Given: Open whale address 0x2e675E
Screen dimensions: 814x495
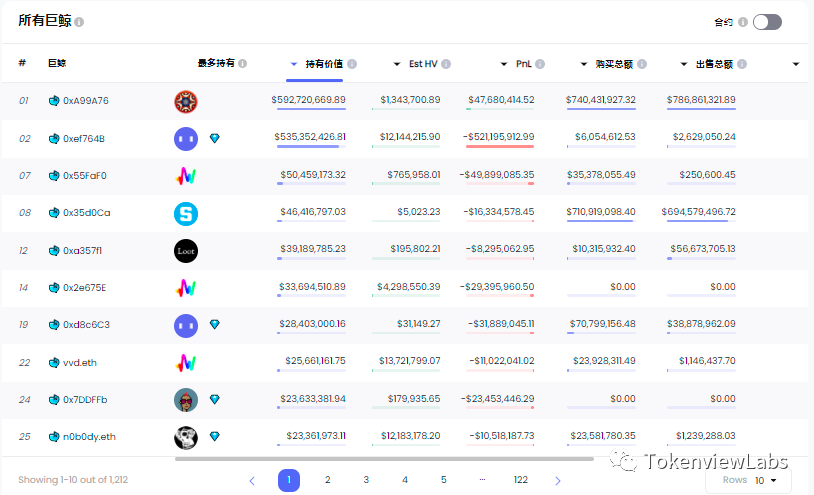Looking at the screenshot, I should point(84,287).
